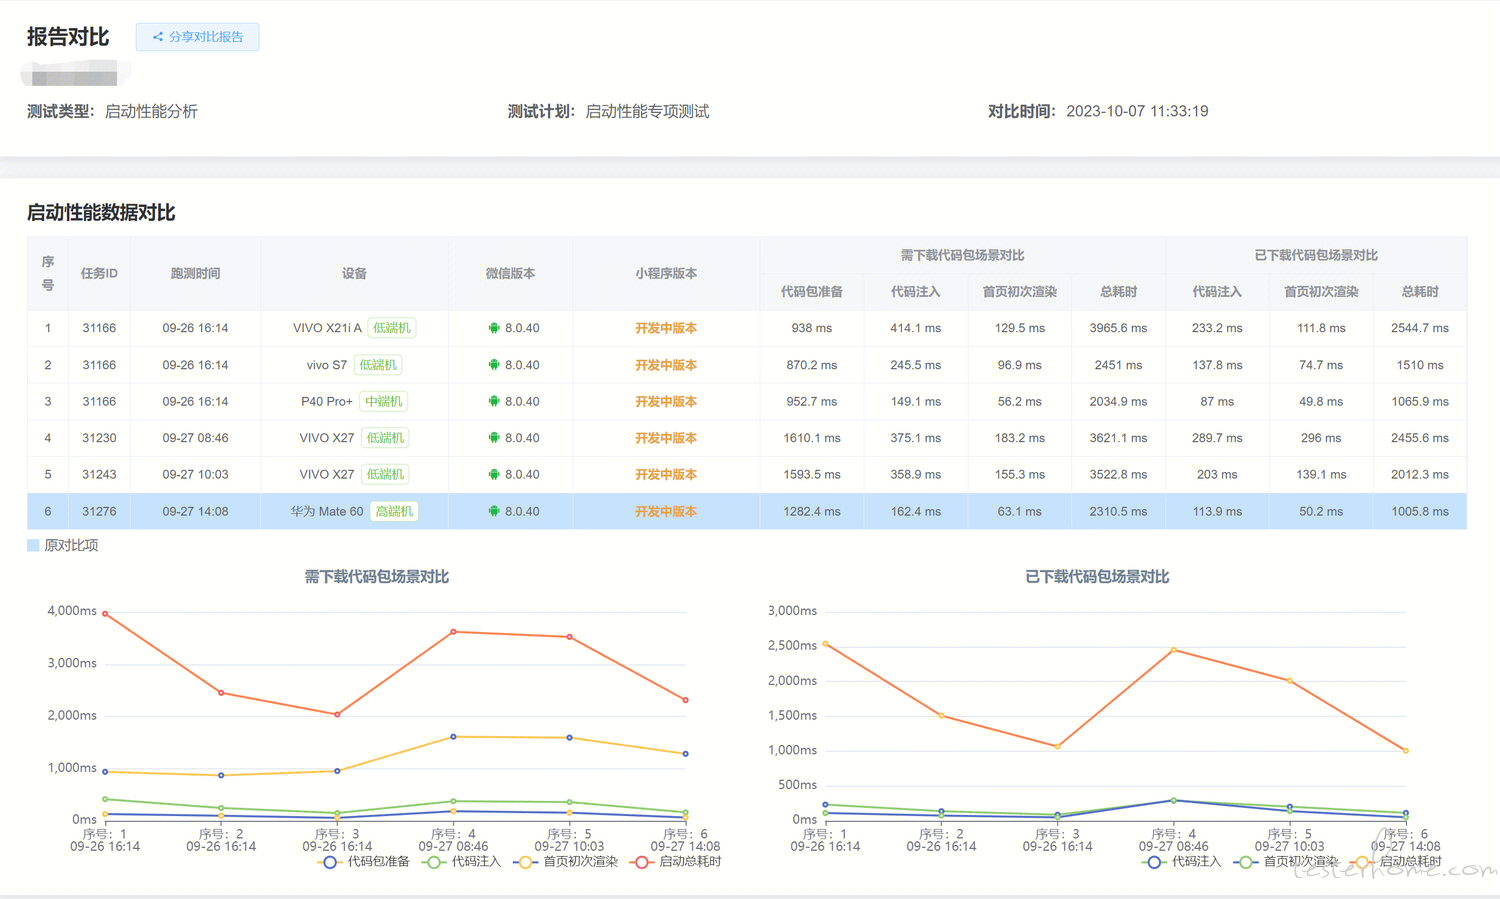Viewport: 1500px width, 899px height.
Task: Toggle 首页初次渲染 legend in 需下载代码包 chart
Action: pyautogui.click(x=566, y=861)
